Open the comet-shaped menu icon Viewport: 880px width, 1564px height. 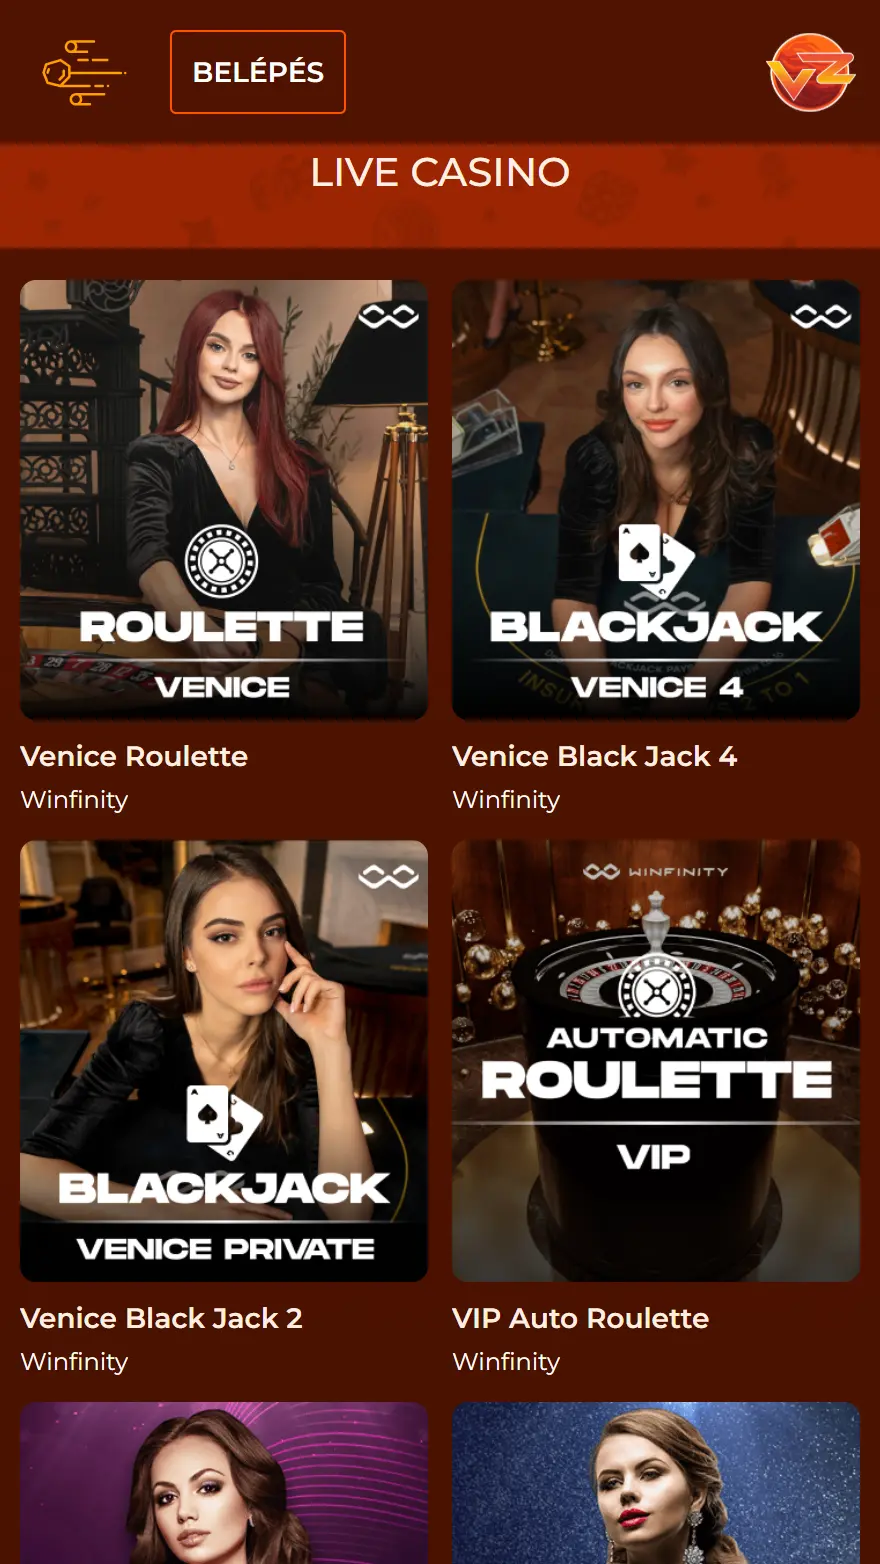tap(84, 73)
